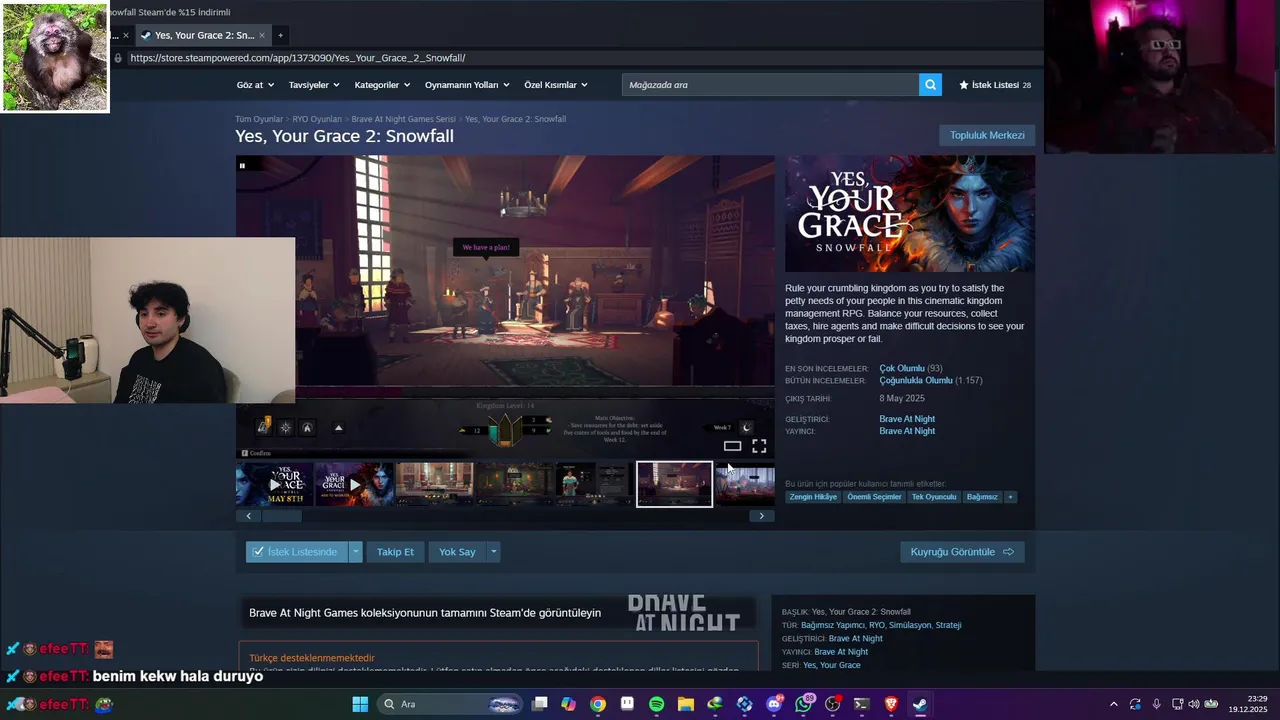1280x720 pixels.
Task: Open the 'Göz at' menu
Action: click(254, 85)
